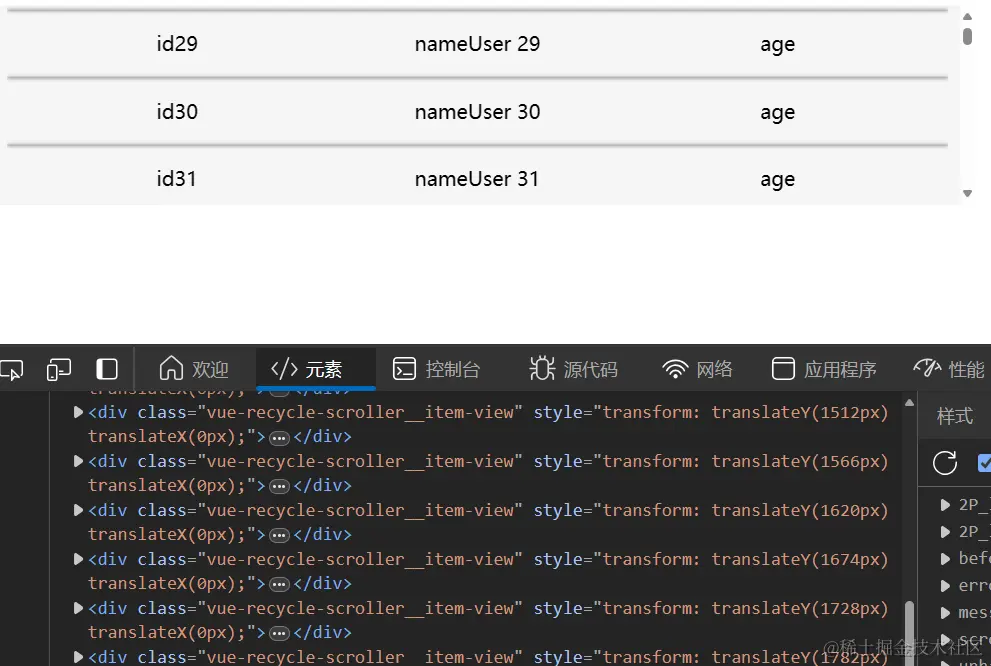The image size is (991, 666).
Task: Select the nameUser 30 cell
Action: click(x=477, y=112)
